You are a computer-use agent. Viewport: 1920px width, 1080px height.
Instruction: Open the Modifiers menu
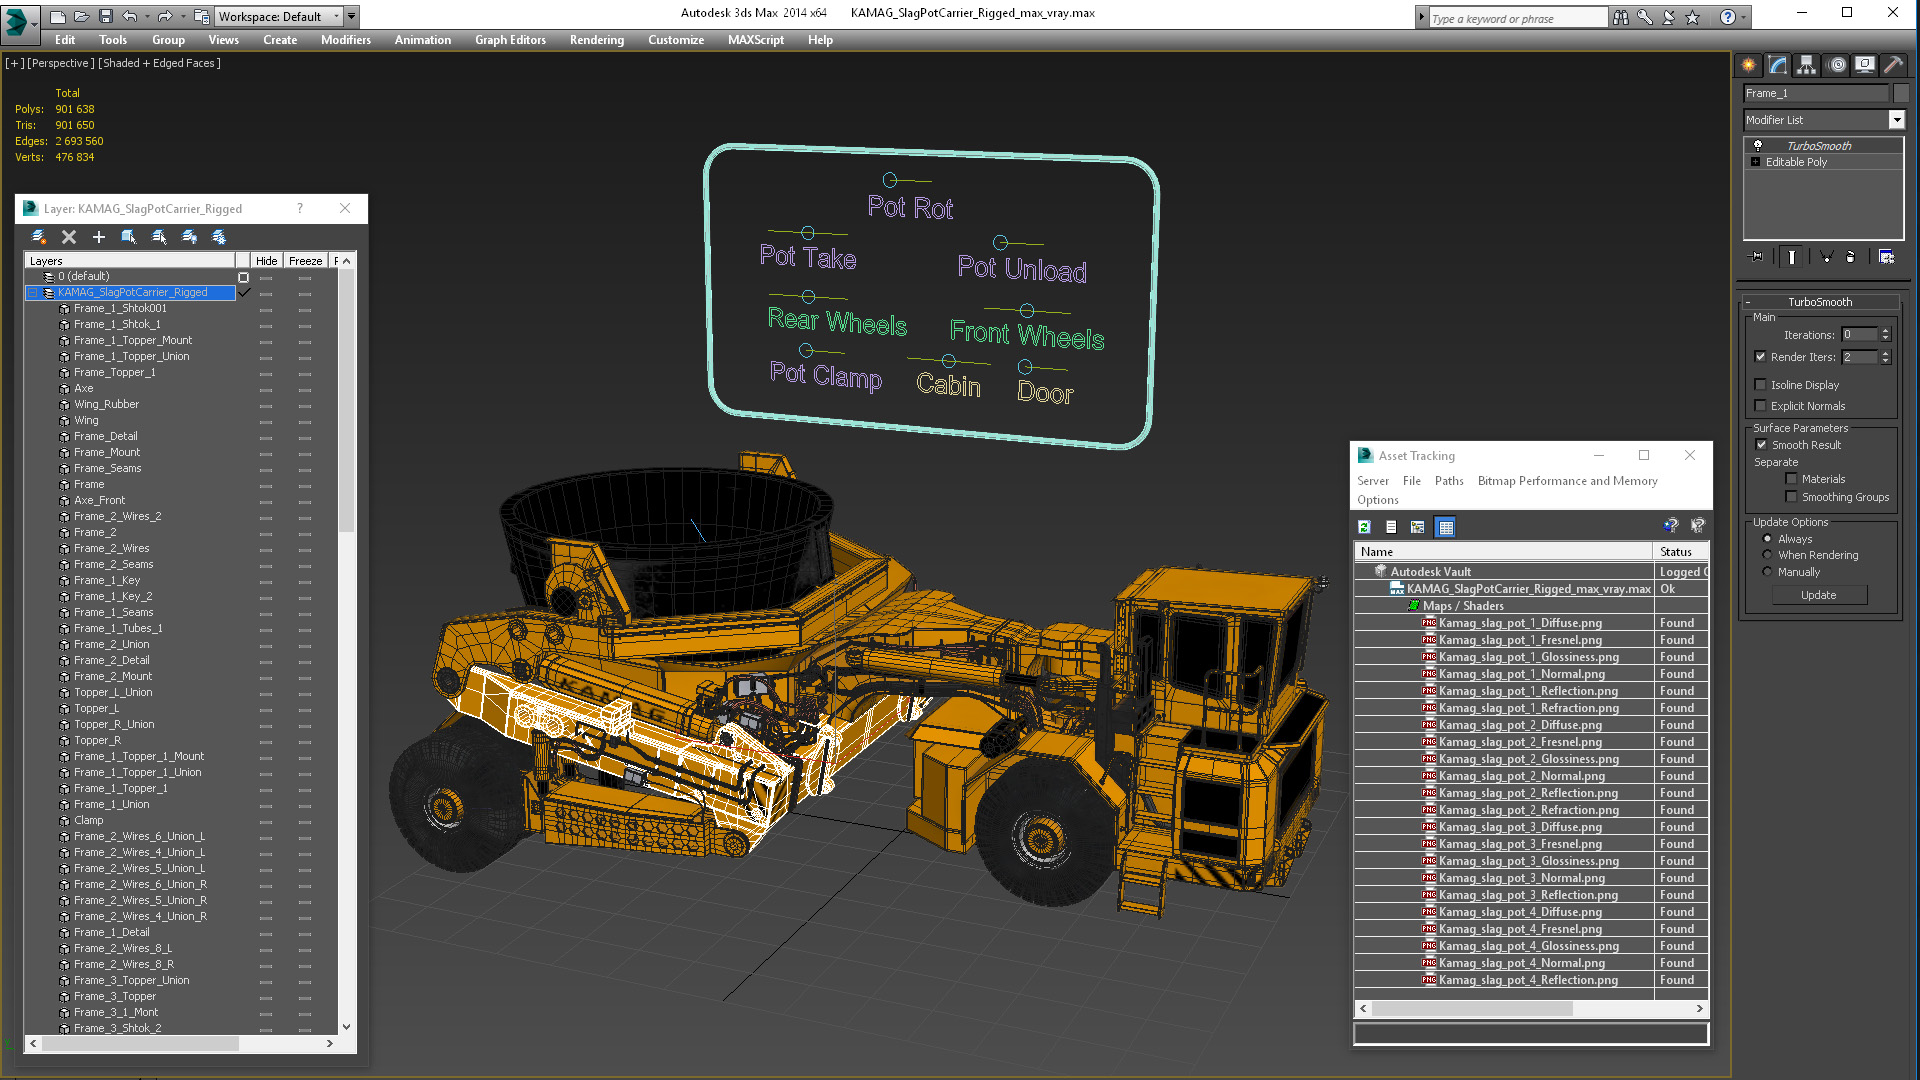(346, 40)
